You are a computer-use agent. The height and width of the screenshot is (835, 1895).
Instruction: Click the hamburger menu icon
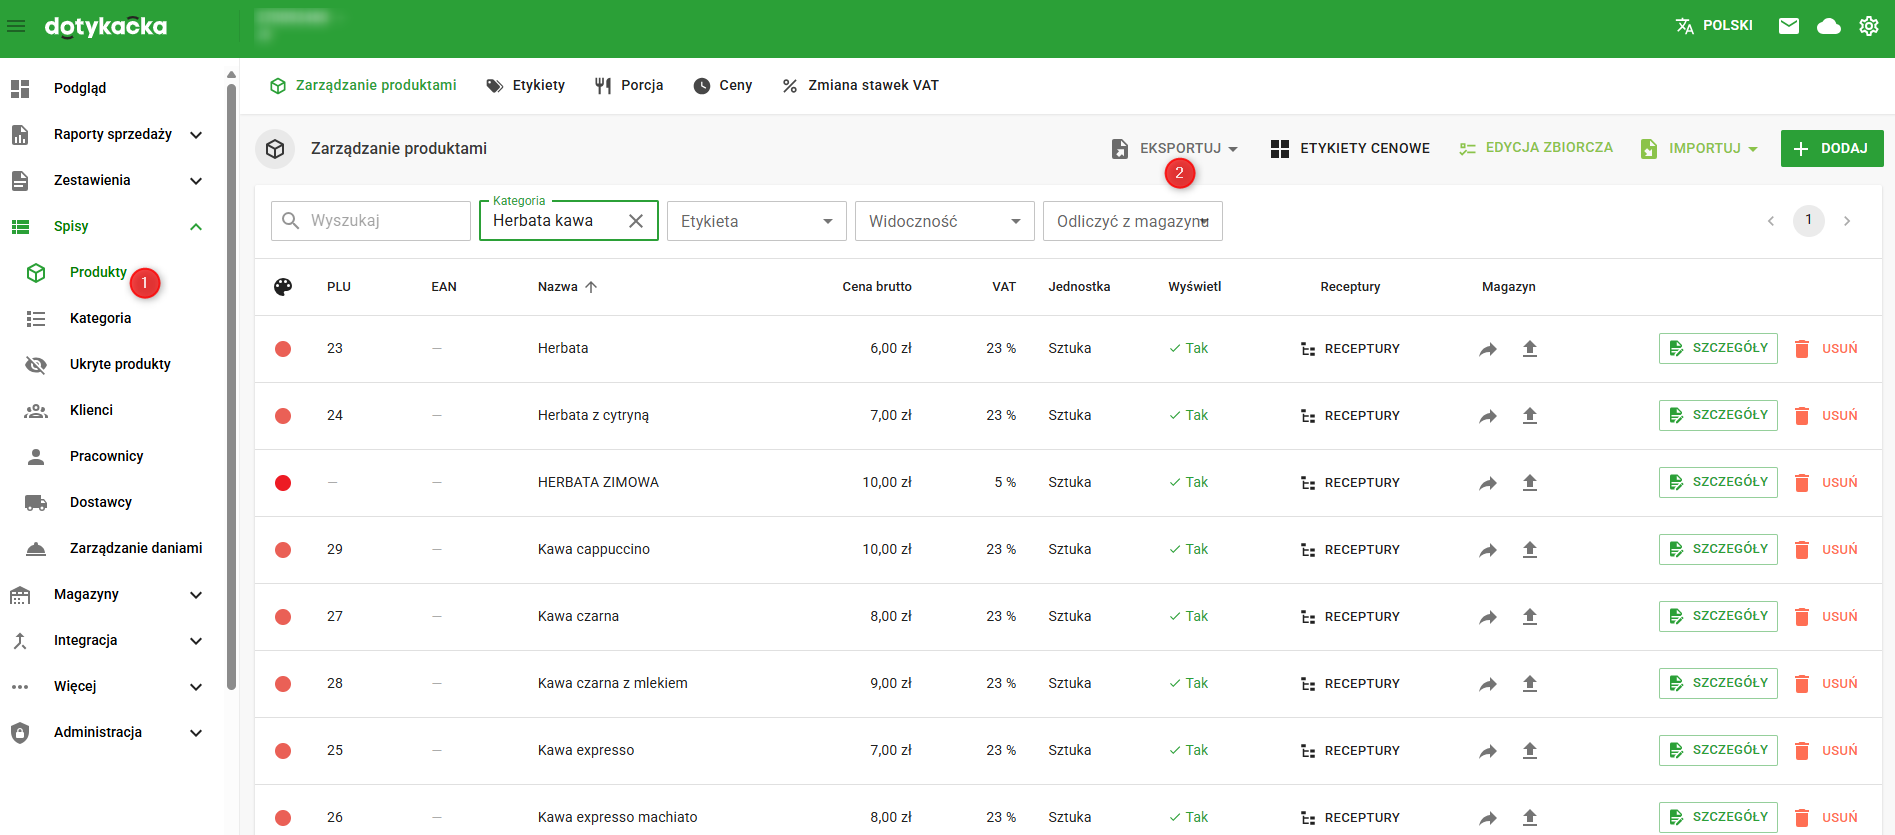click(x=17, y=26)
